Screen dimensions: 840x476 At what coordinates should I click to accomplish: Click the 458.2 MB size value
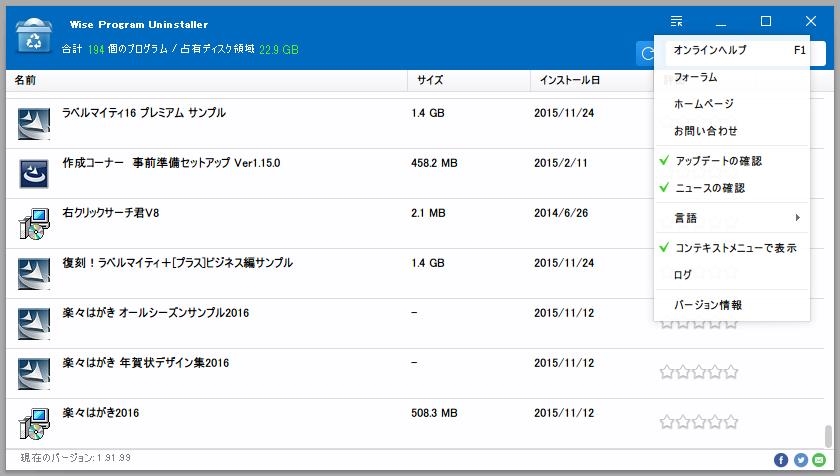(434, 163)
